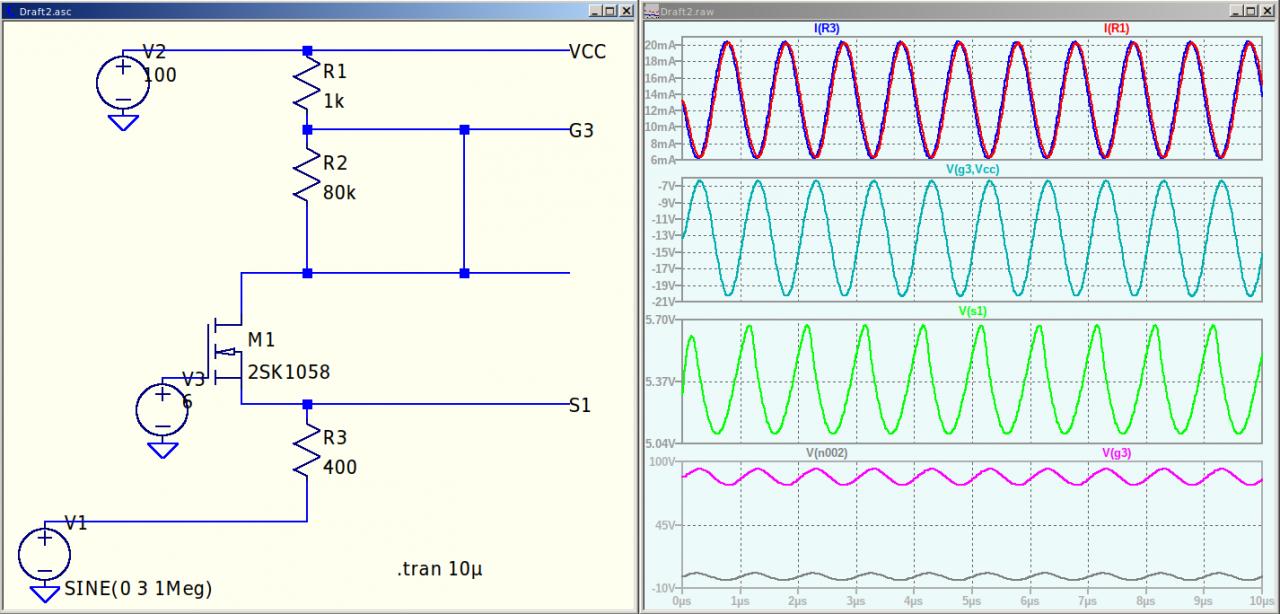Click the 80k value of R2
The height and width of the screenshot is (614, 1280).
pyautogui.click(x=339, y=192)
